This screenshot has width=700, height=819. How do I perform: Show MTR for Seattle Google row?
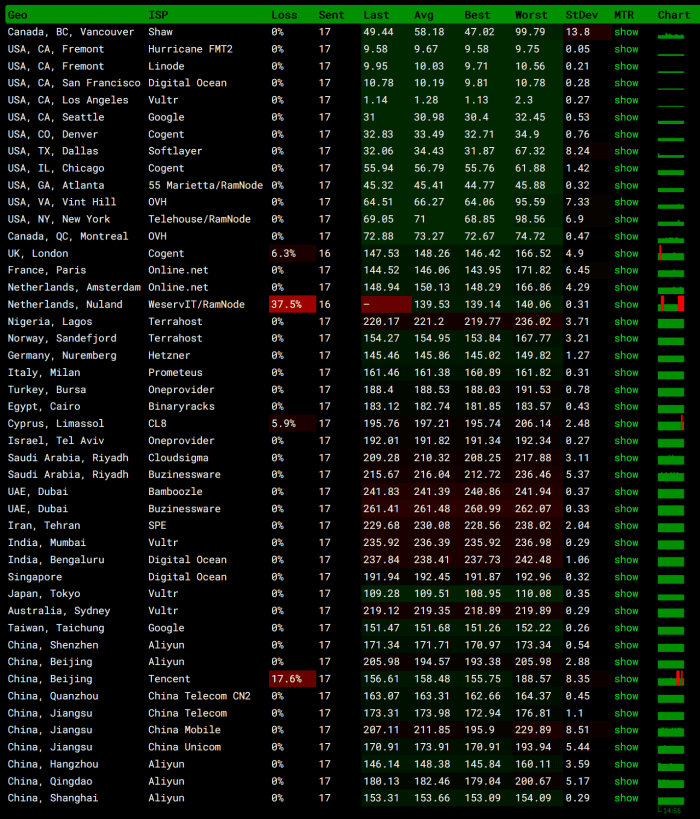click(626, 118)
